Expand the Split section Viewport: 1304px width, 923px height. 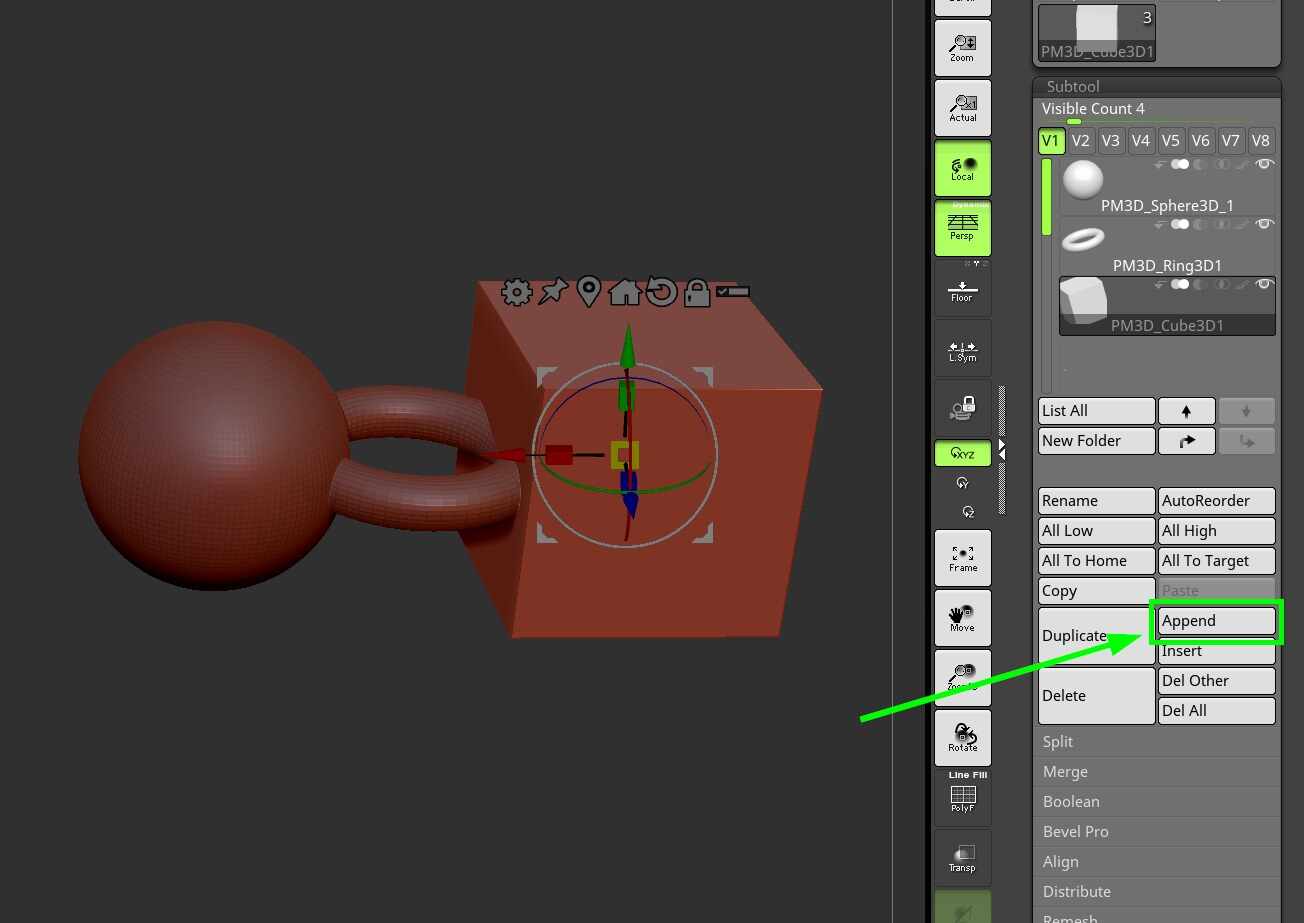[x=1057, y=742]
